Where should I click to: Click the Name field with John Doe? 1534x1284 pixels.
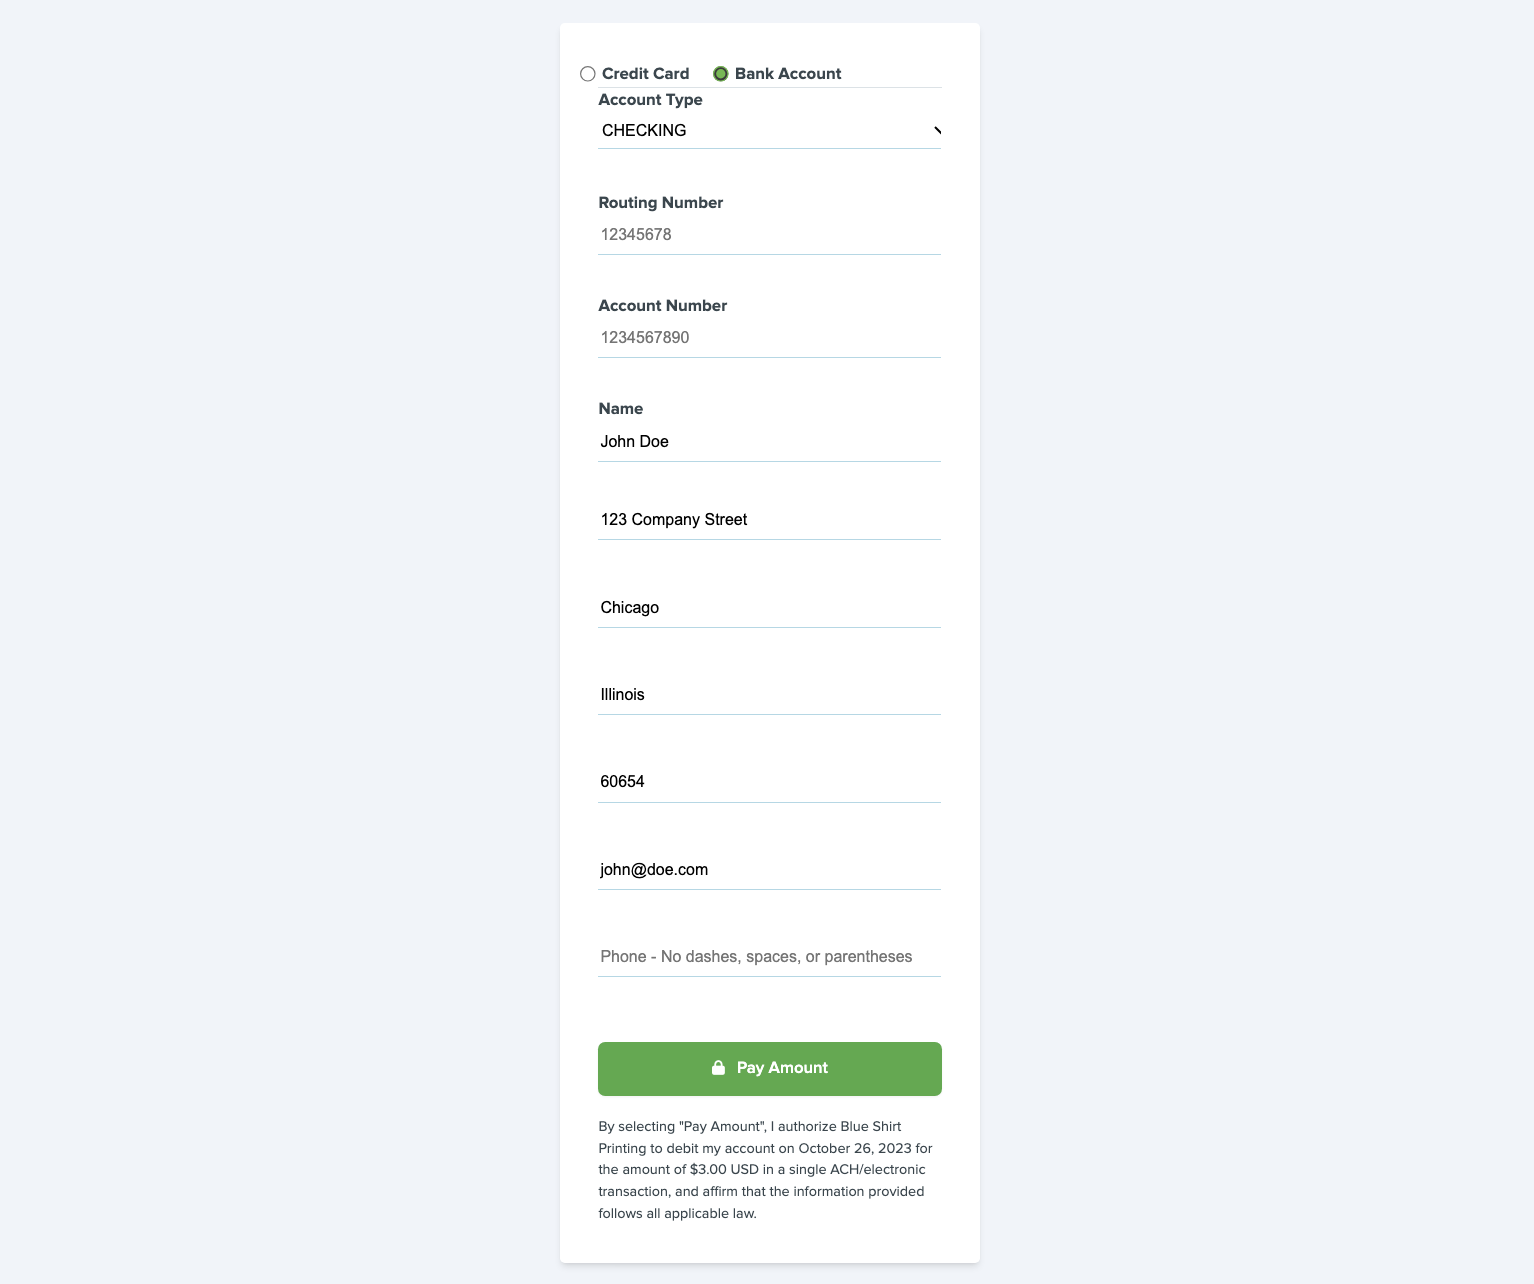click(768, 442)
